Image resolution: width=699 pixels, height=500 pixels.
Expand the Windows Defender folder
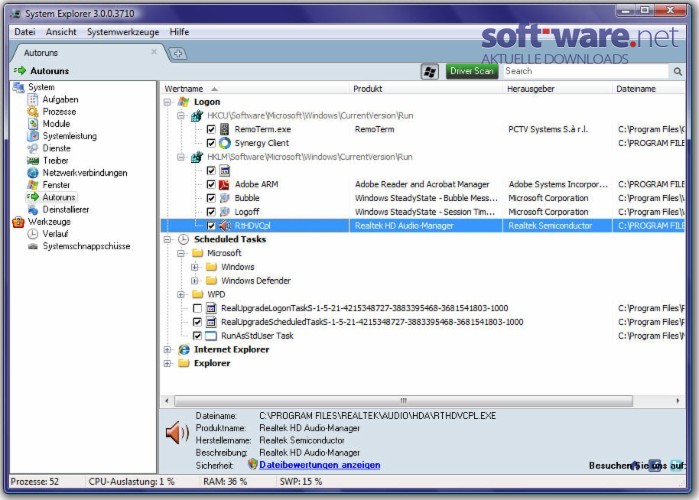194,281
